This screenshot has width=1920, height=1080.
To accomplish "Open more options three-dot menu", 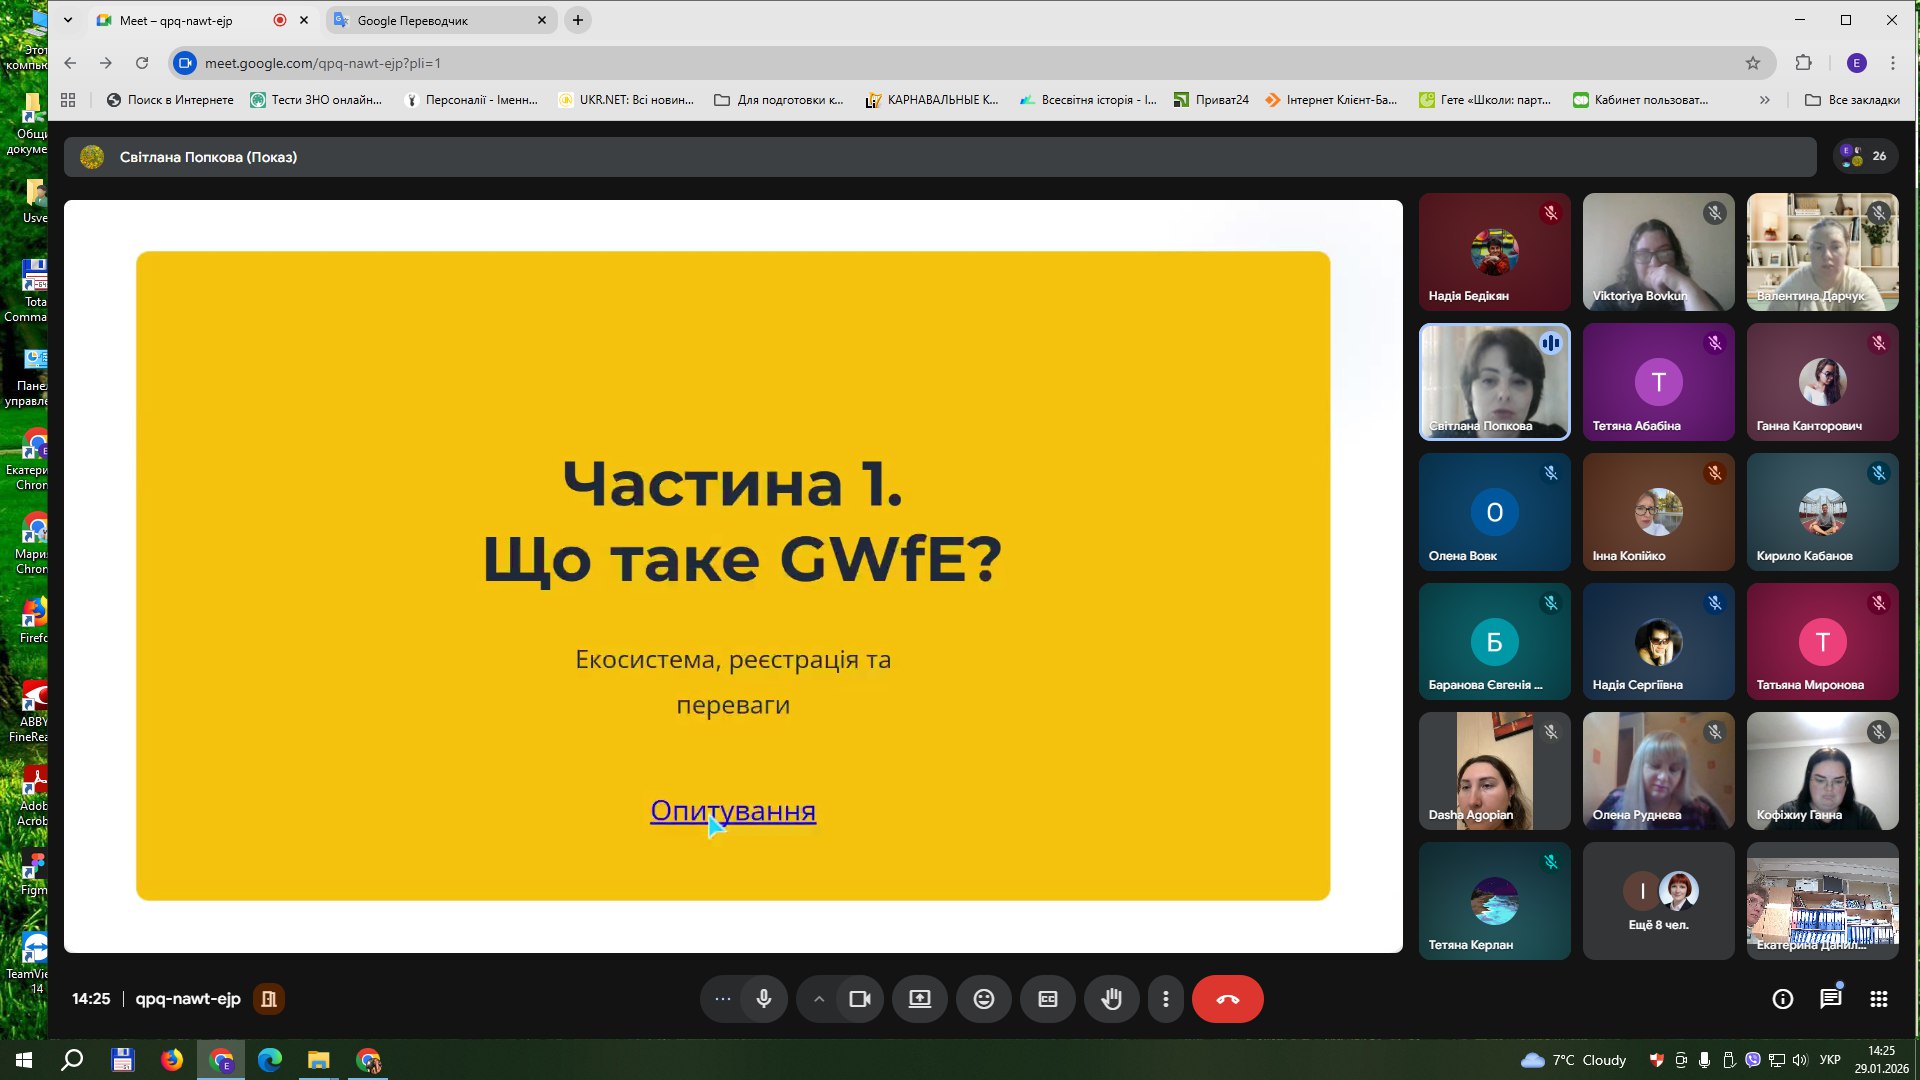I will click(x=1165, y=999).
